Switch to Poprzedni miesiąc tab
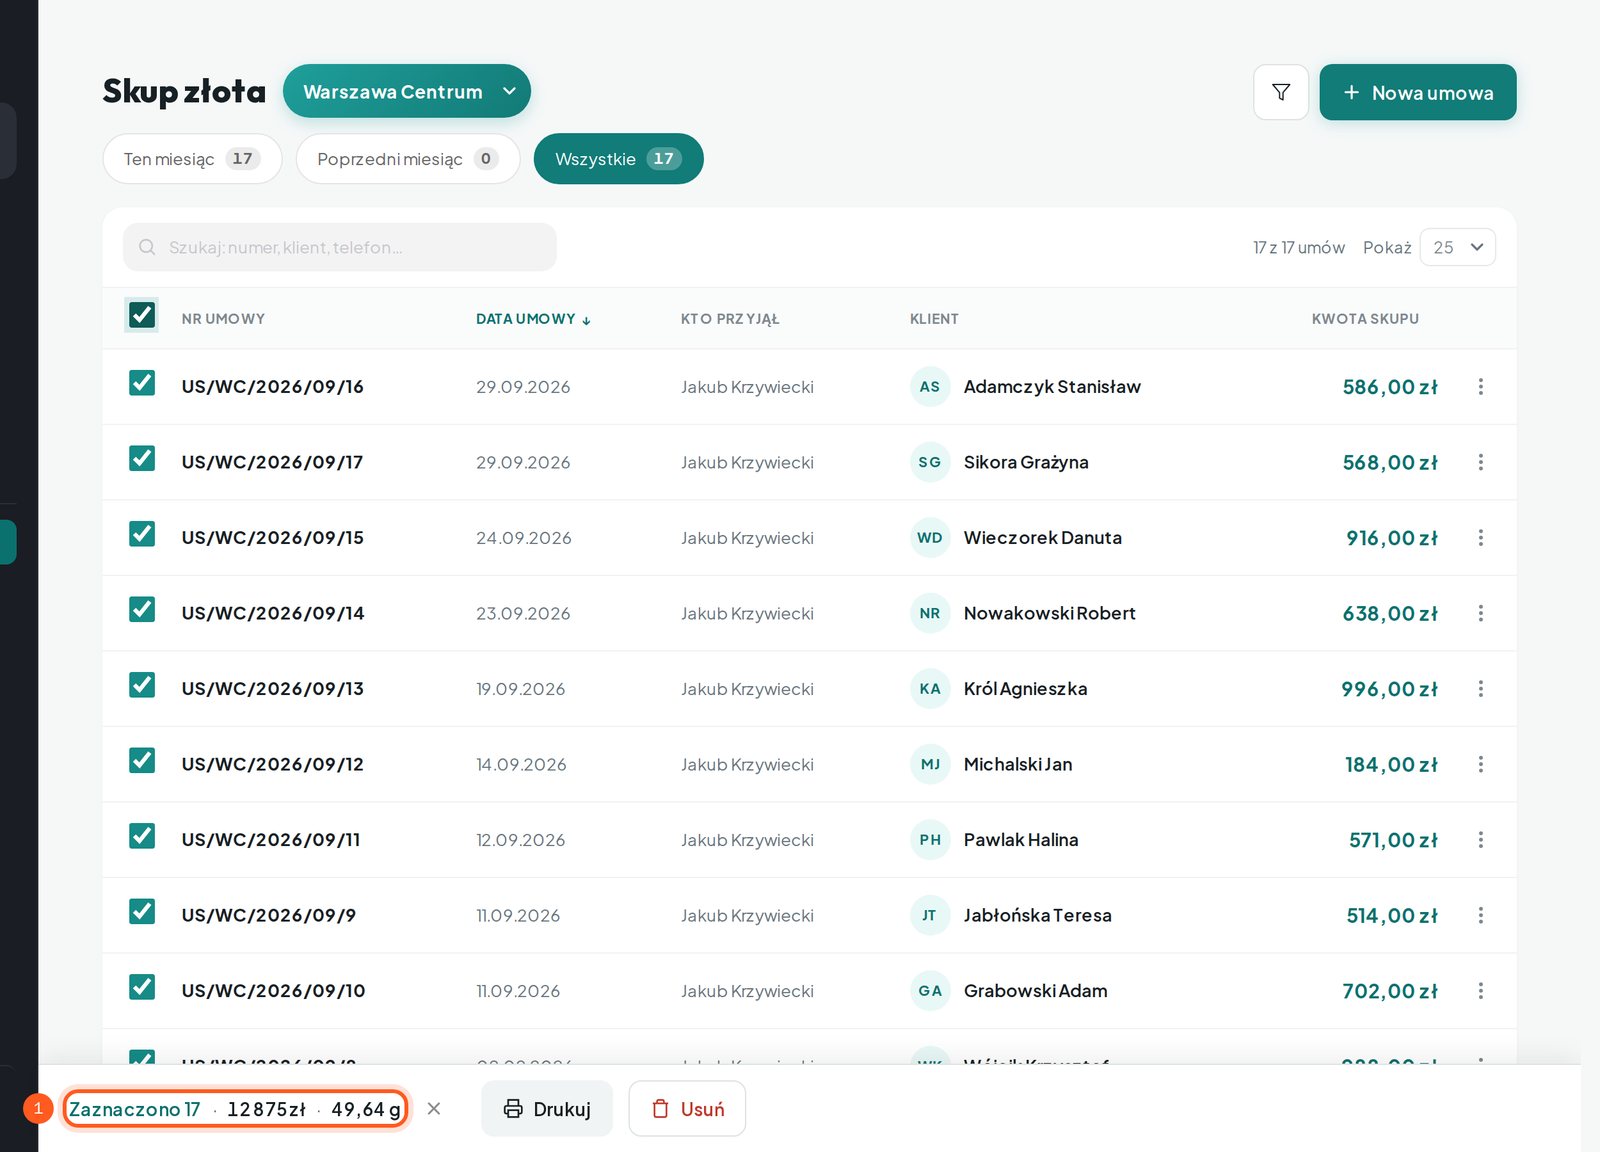Image resolution: width=1600 pixels, height=1152 pixels. [x=408, y=159]
